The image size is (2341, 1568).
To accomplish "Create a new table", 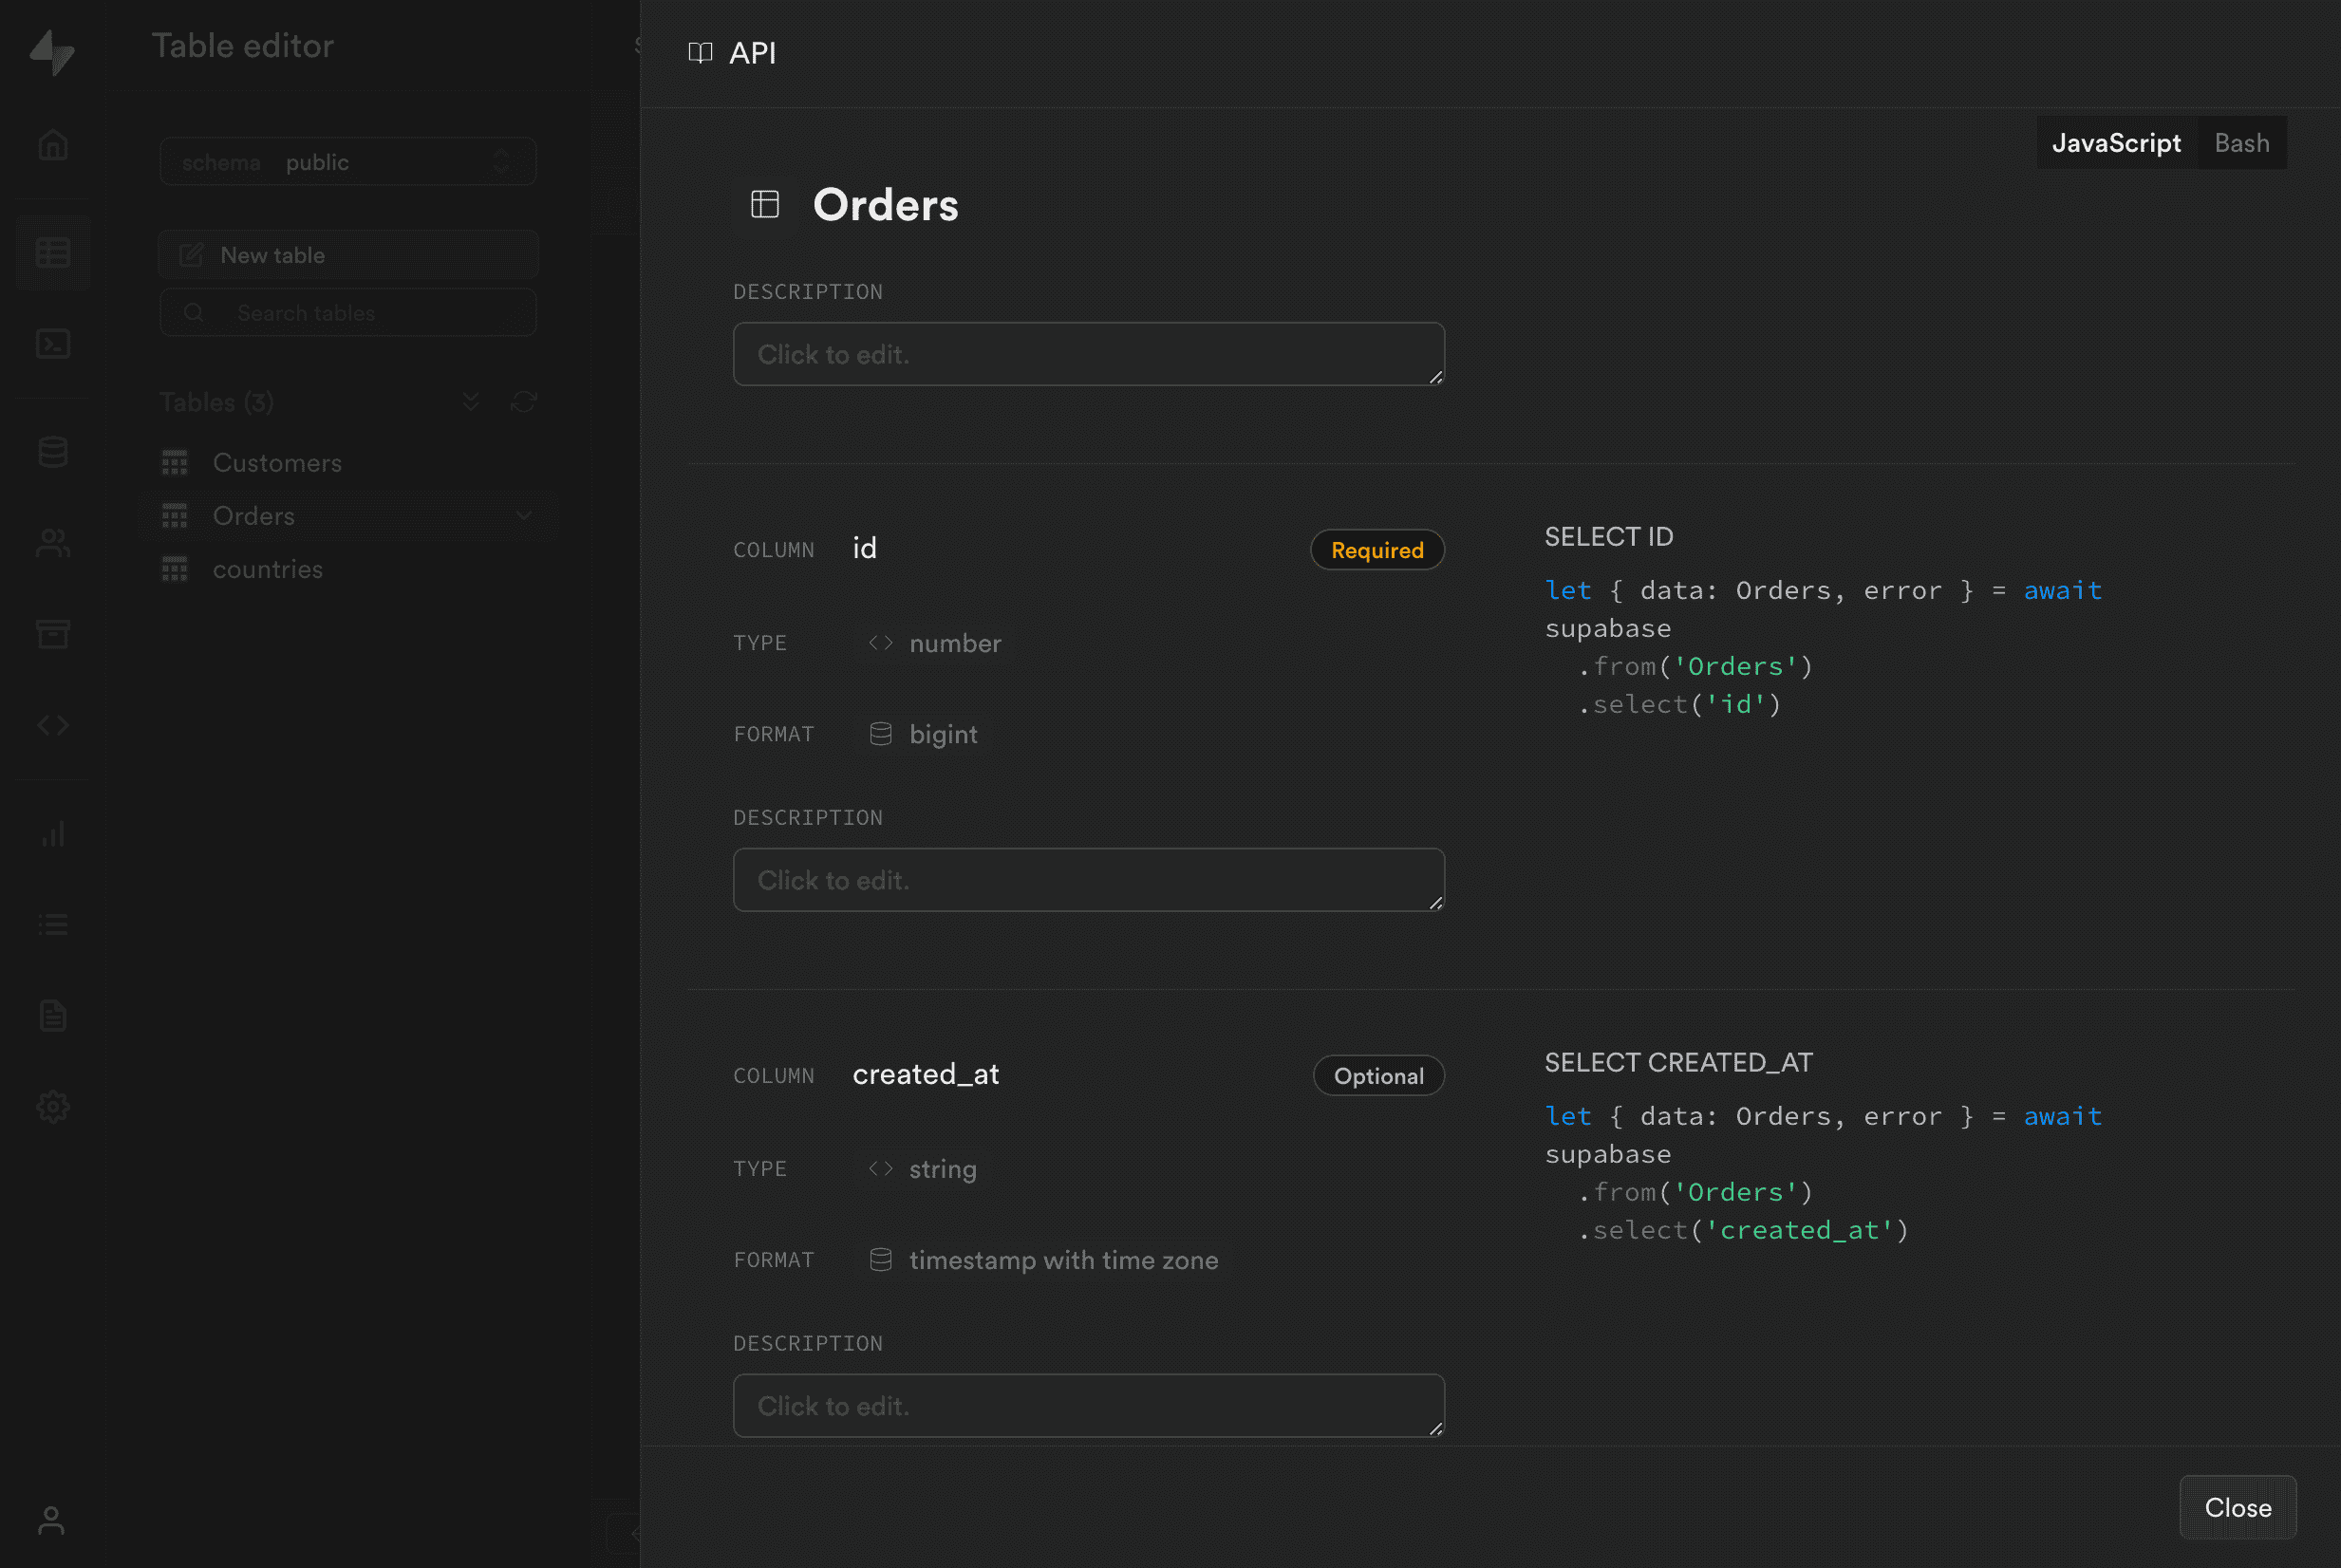I will click(347, 254).
